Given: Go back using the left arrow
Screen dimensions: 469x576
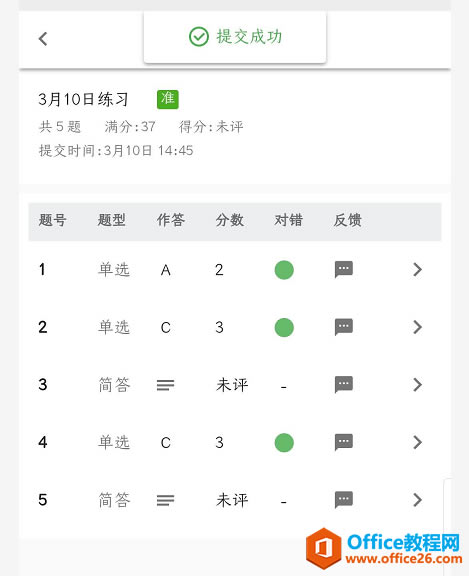Looking at the screenshot, I should [43, 39].
